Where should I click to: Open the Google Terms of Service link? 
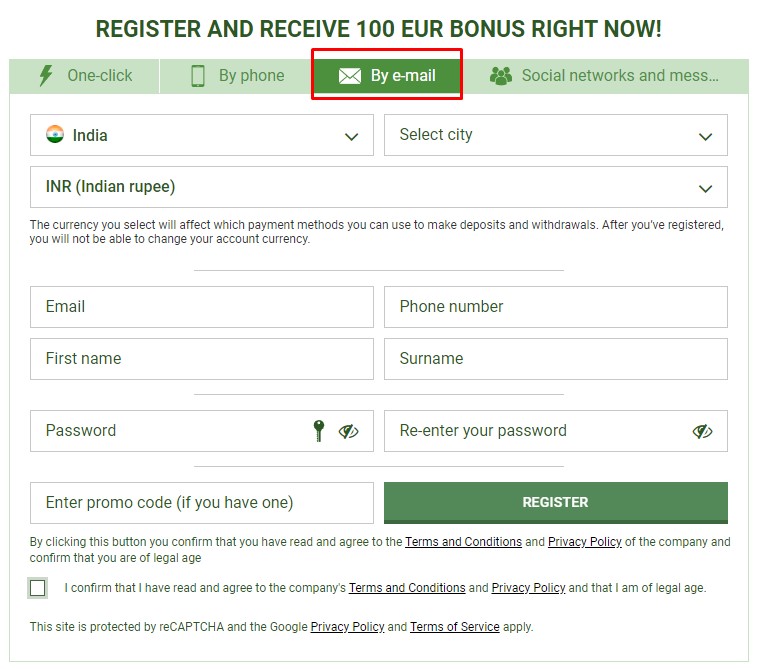click(x=454, y=627)
